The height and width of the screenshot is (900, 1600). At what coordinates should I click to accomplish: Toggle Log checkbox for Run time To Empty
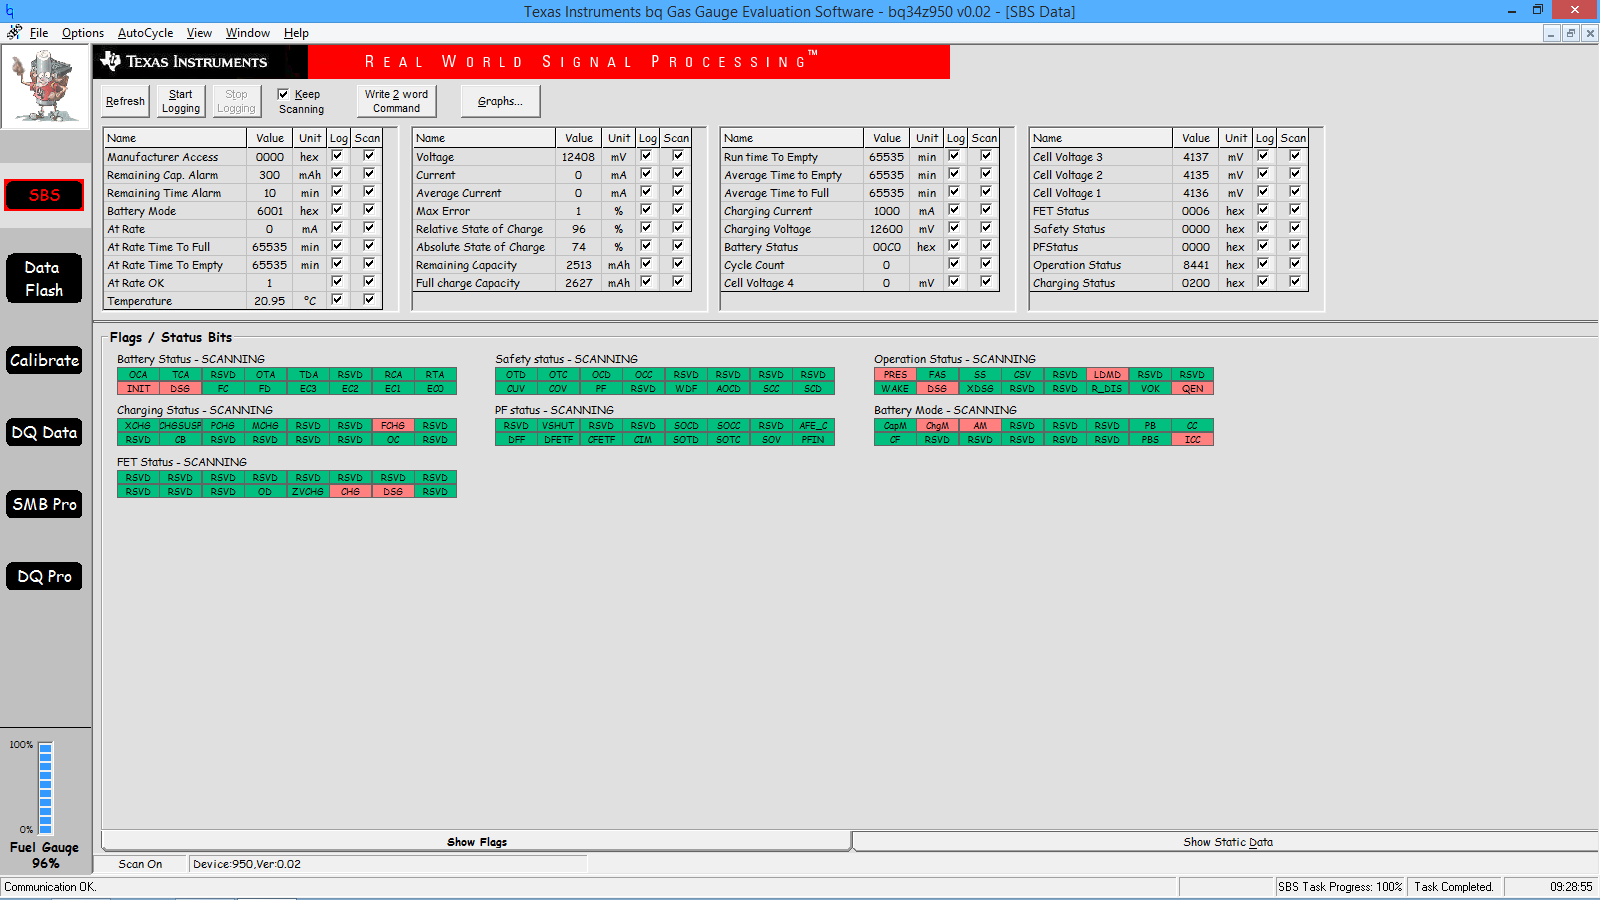(954, 156)
